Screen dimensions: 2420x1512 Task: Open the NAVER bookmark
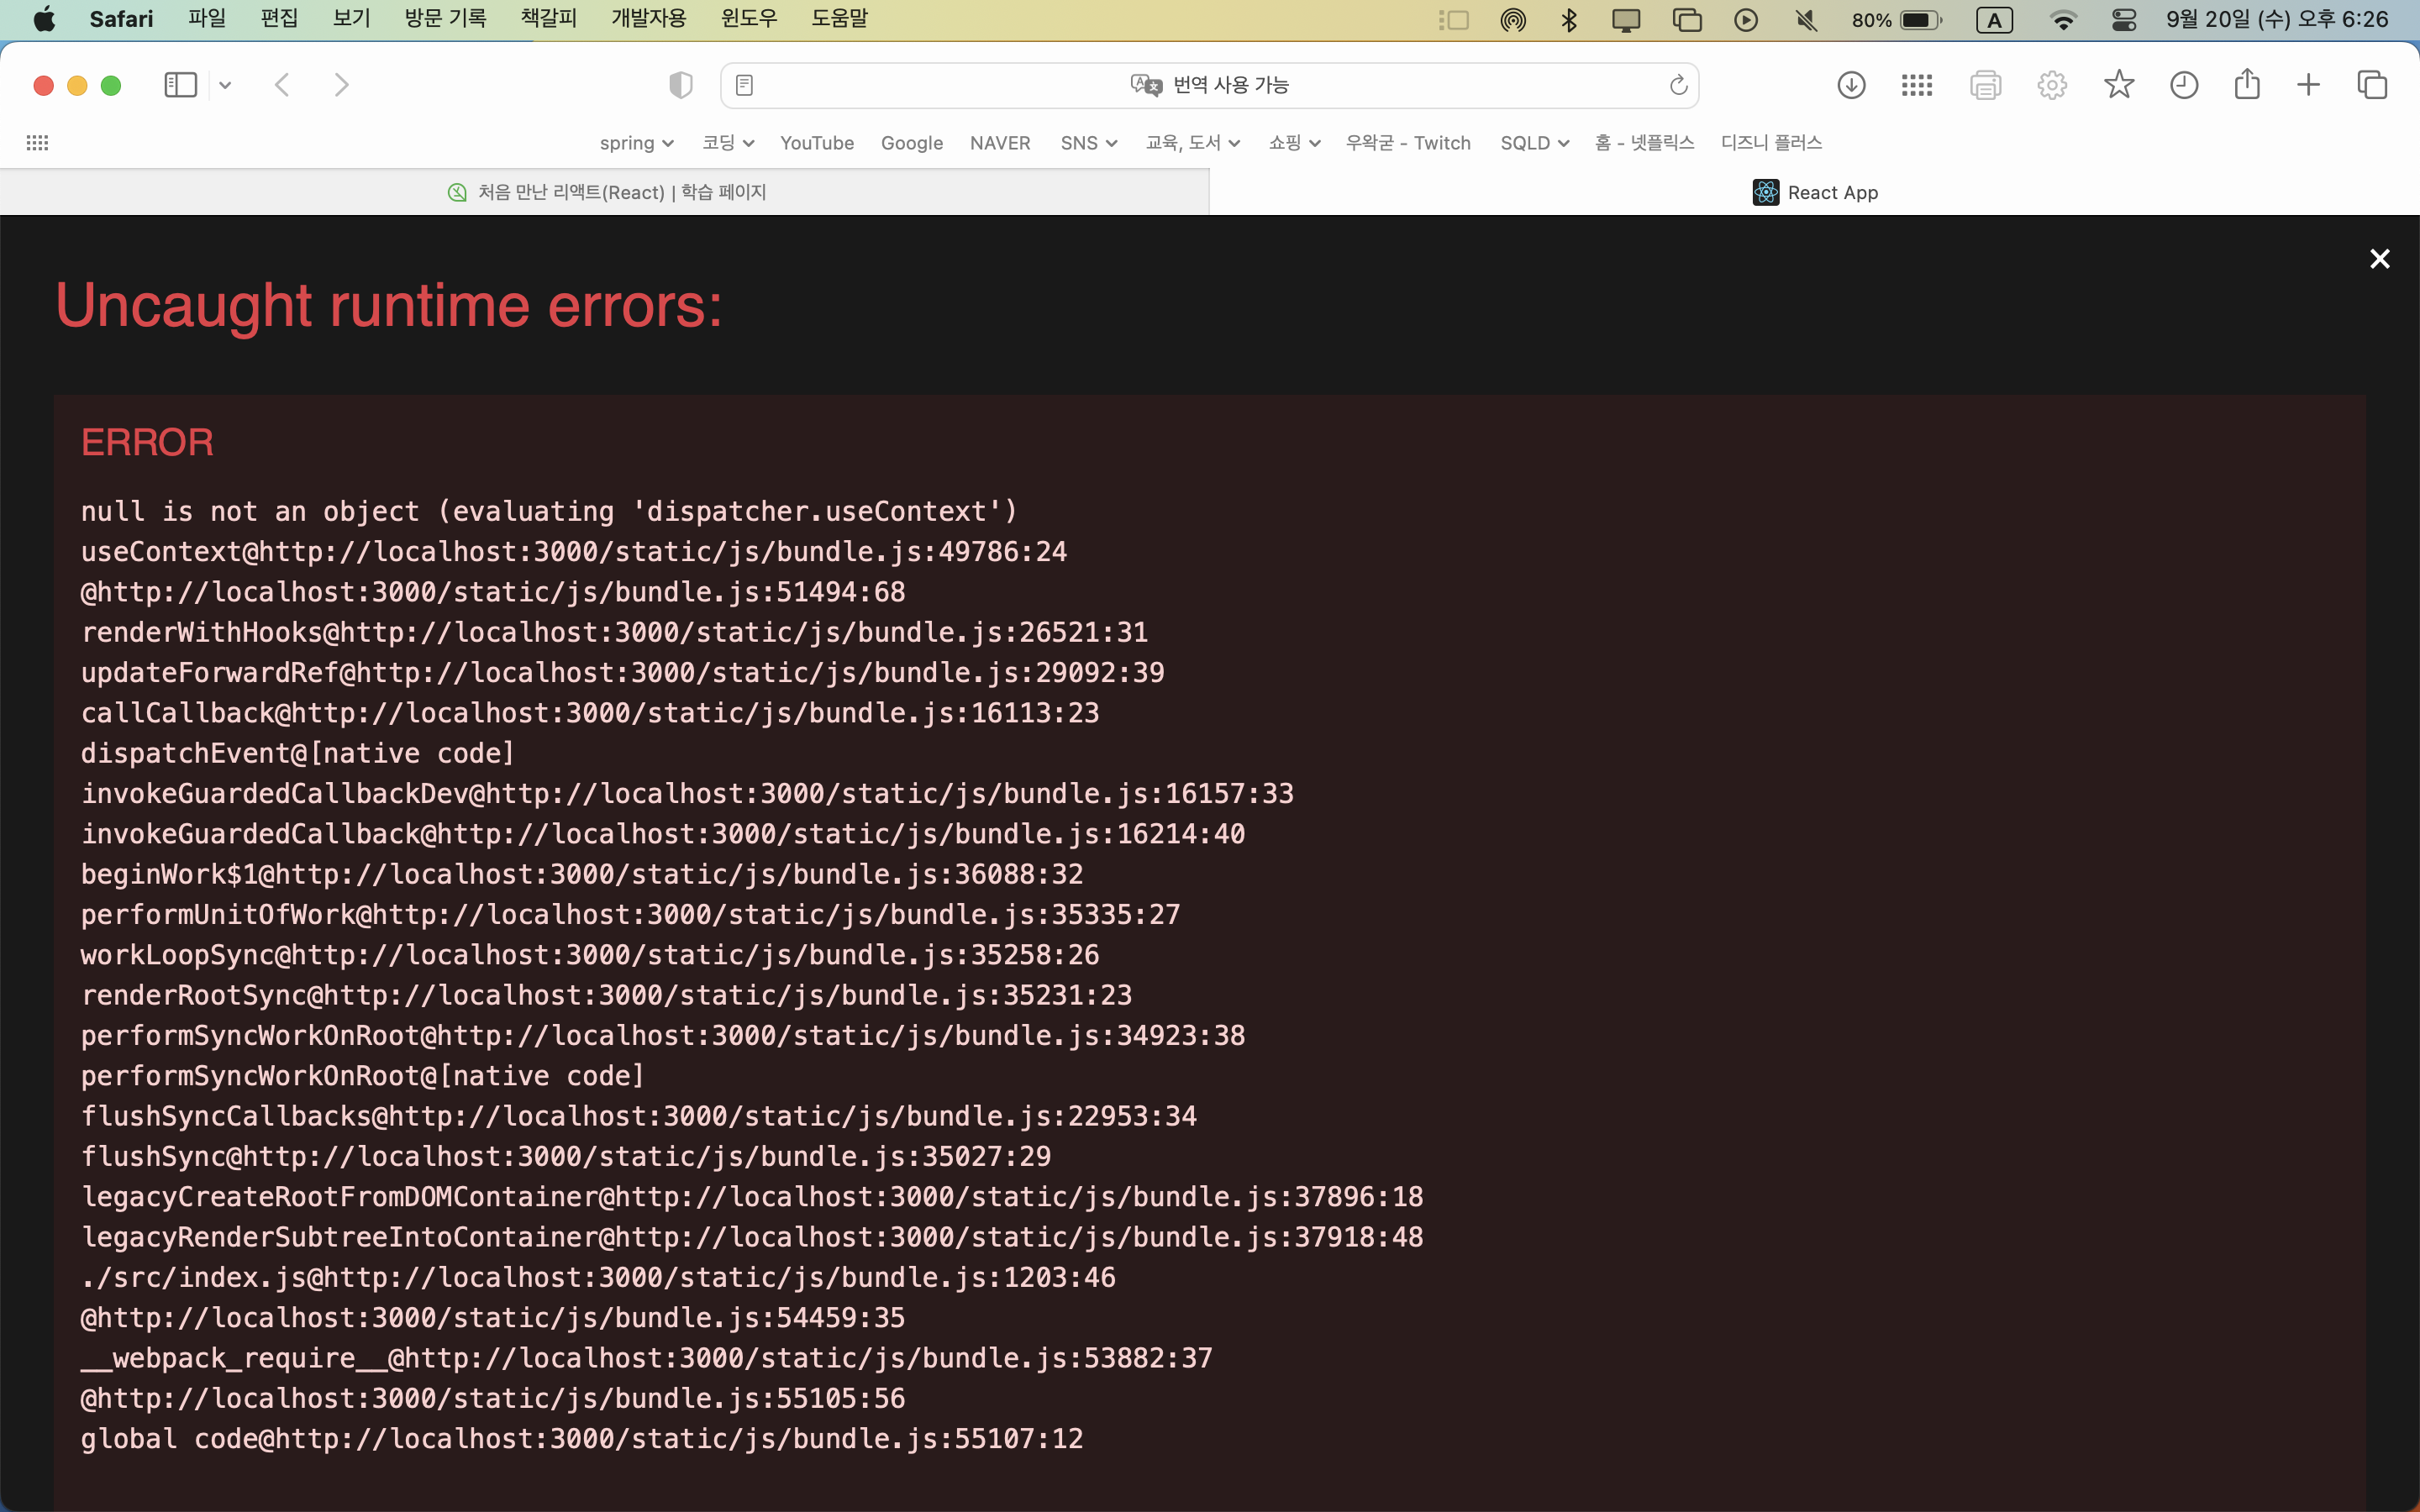pos(1000,143)
